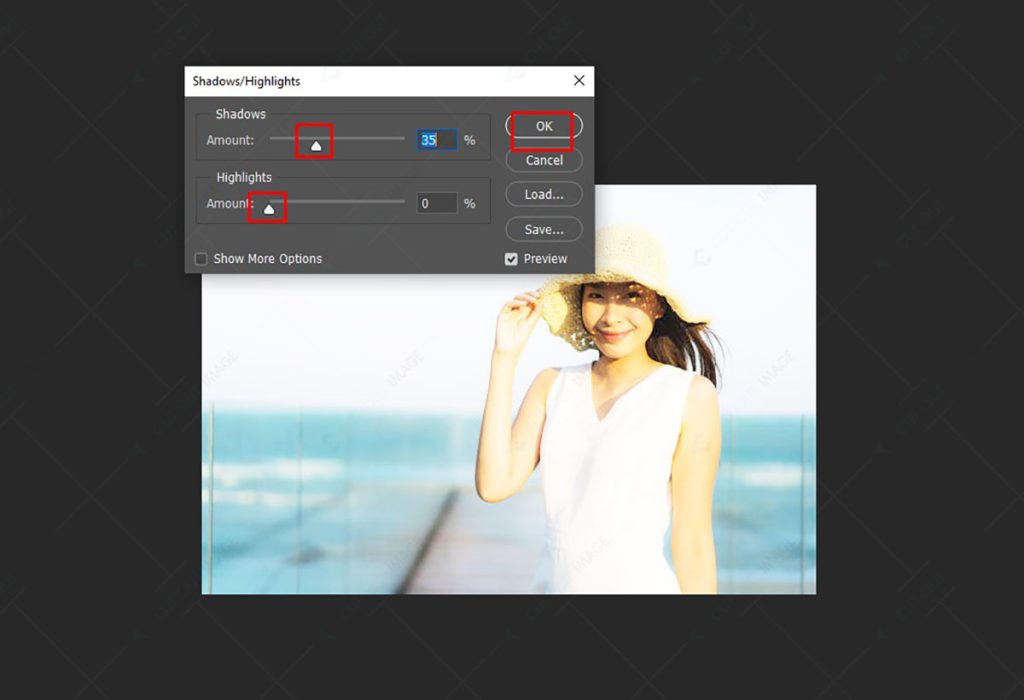This screenshot has height=700, width=1024.
Task: Cancel the Shadows/Highlights adjustment
Action: click(x=543, y=160)
